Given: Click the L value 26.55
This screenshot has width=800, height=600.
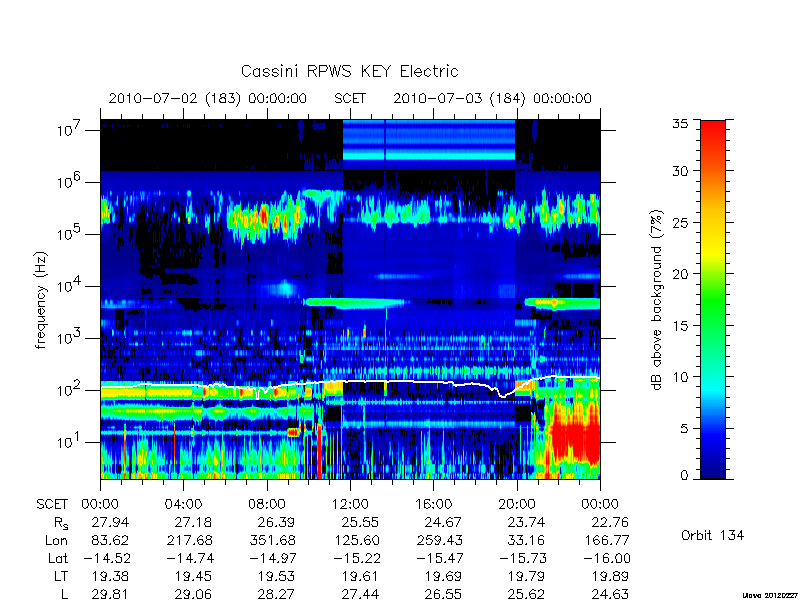Looking at the screenshot, I should [443, 594].
